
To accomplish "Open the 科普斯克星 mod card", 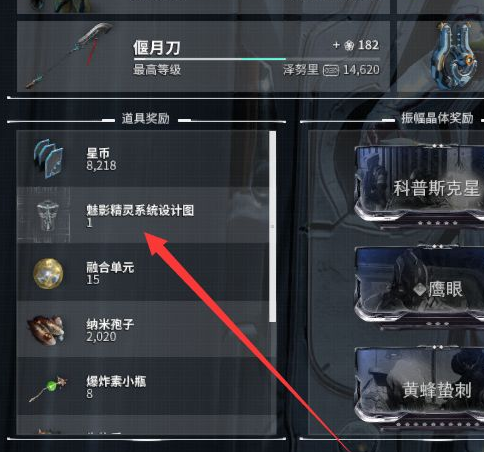I will coord(419,185).
